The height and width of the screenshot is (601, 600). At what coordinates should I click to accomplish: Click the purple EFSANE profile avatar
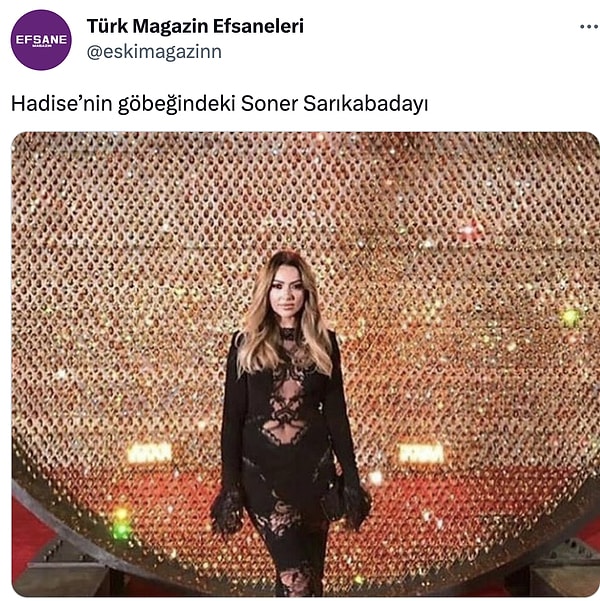[41, 40]
